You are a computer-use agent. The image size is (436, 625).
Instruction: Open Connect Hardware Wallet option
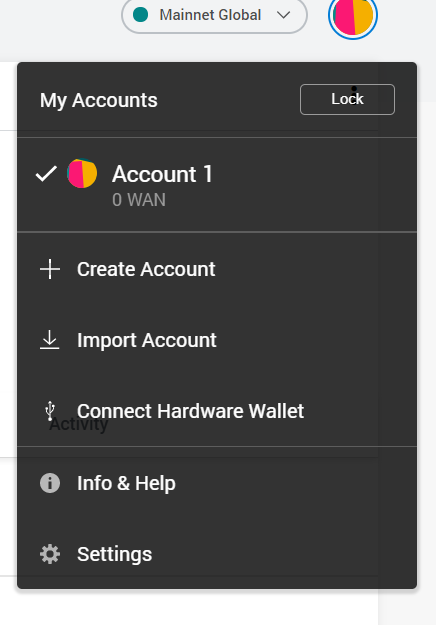217,411
